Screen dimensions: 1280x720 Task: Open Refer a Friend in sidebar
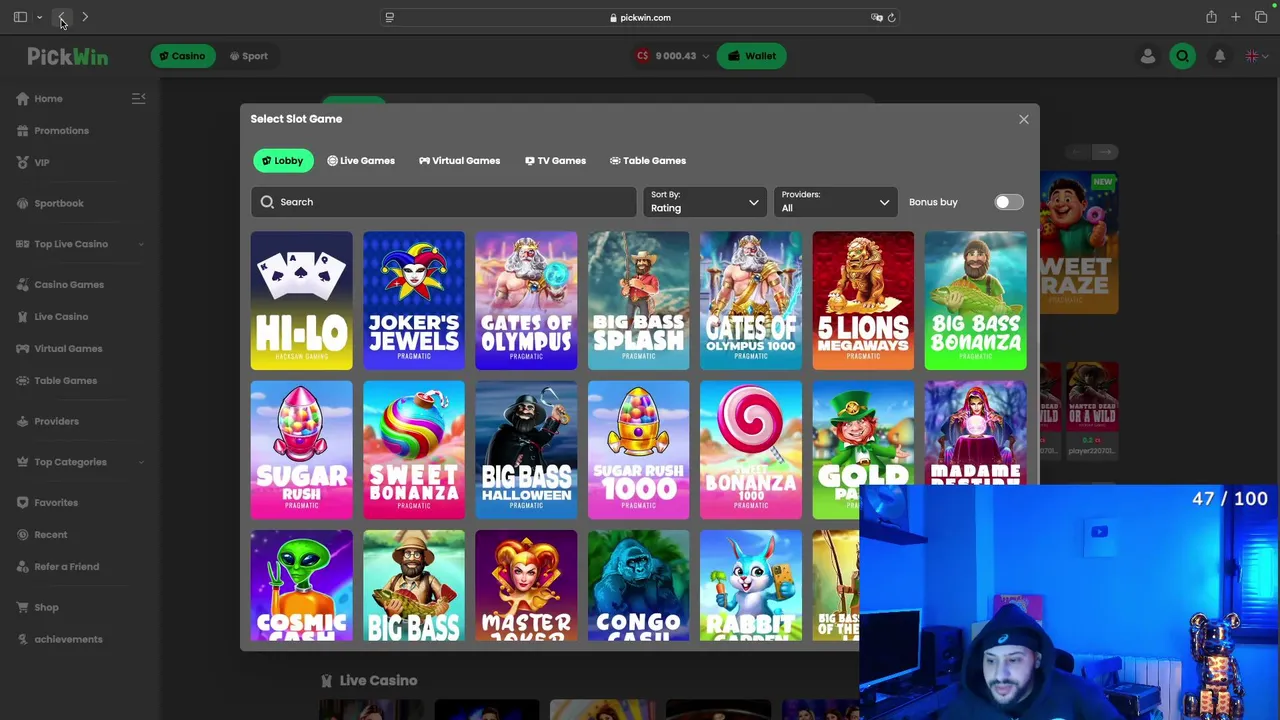[58, 567]
